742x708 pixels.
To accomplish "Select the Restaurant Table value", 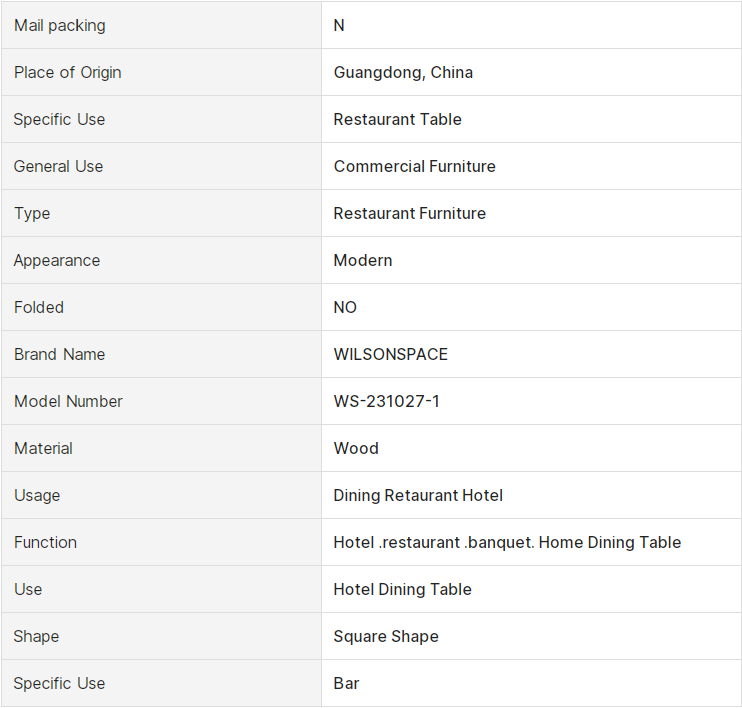I will [x=398, y=119].
